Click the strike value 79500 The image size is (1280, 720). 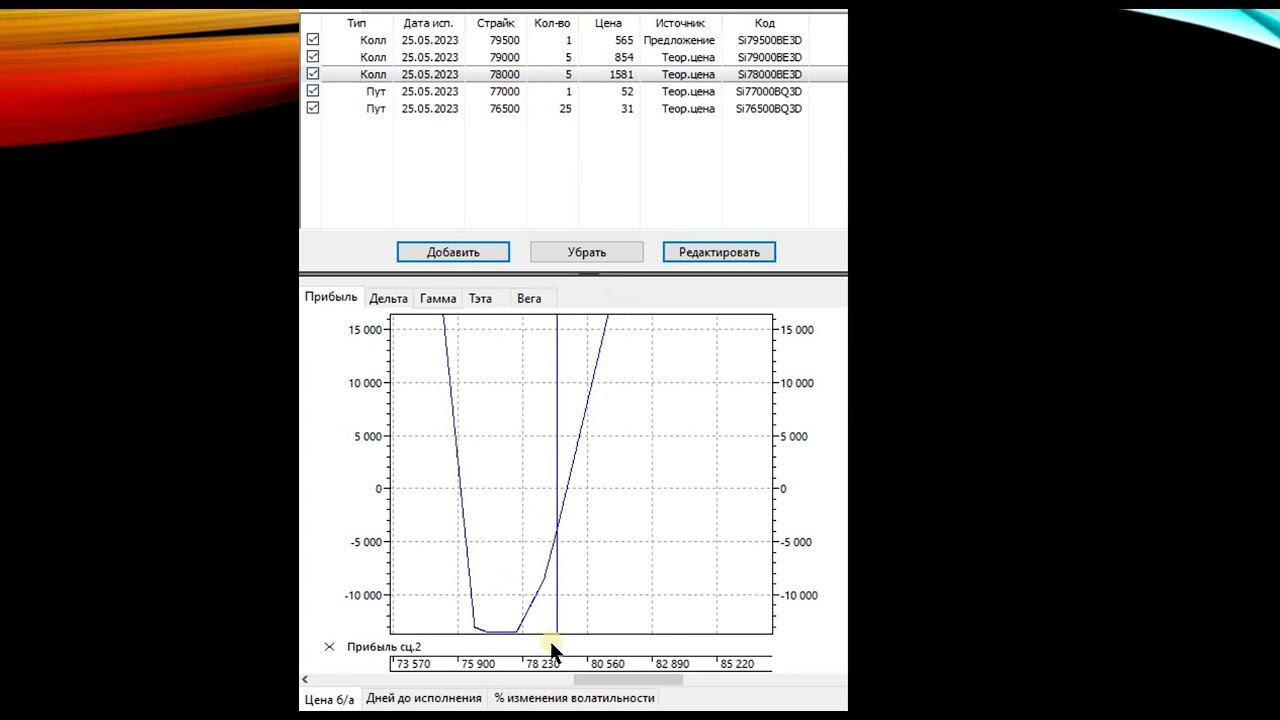pyautogui.click(x=503, y=40)
